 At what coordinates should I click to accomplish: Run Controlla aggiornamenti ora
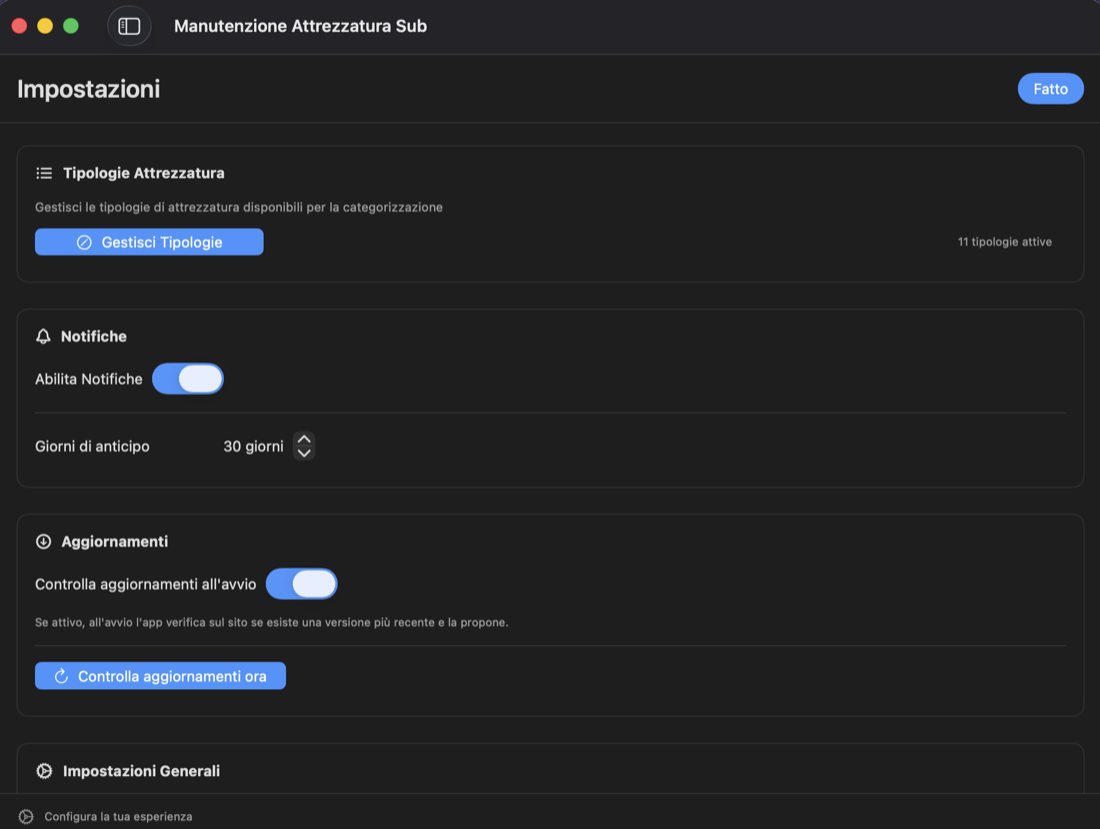point(161,676)
